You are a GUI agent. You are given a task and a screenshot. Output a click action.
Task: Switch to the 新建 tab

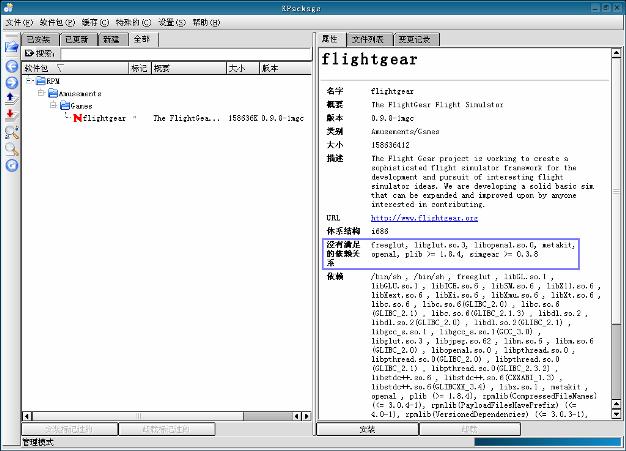pyautogui.click(x=113, y=40)
